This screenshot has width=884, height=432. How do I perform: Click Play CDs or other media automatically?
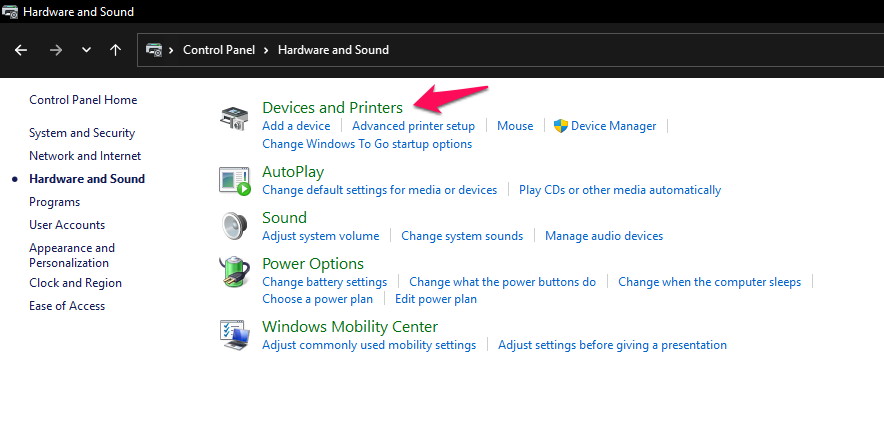click(620, 190)
